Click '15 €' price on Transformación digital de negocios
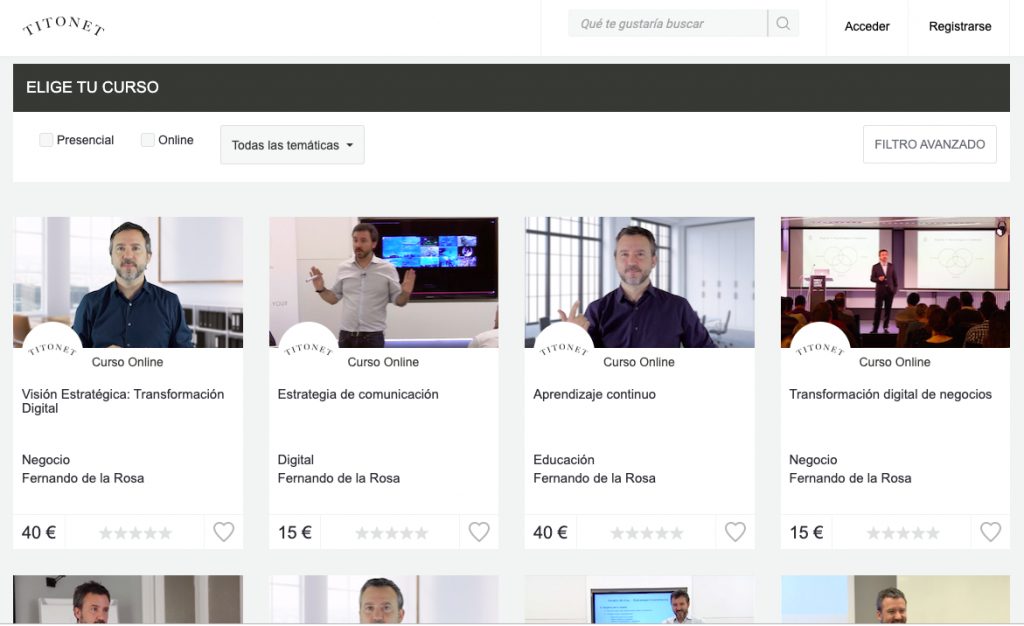1024x626 pixels. click(806, 533)
